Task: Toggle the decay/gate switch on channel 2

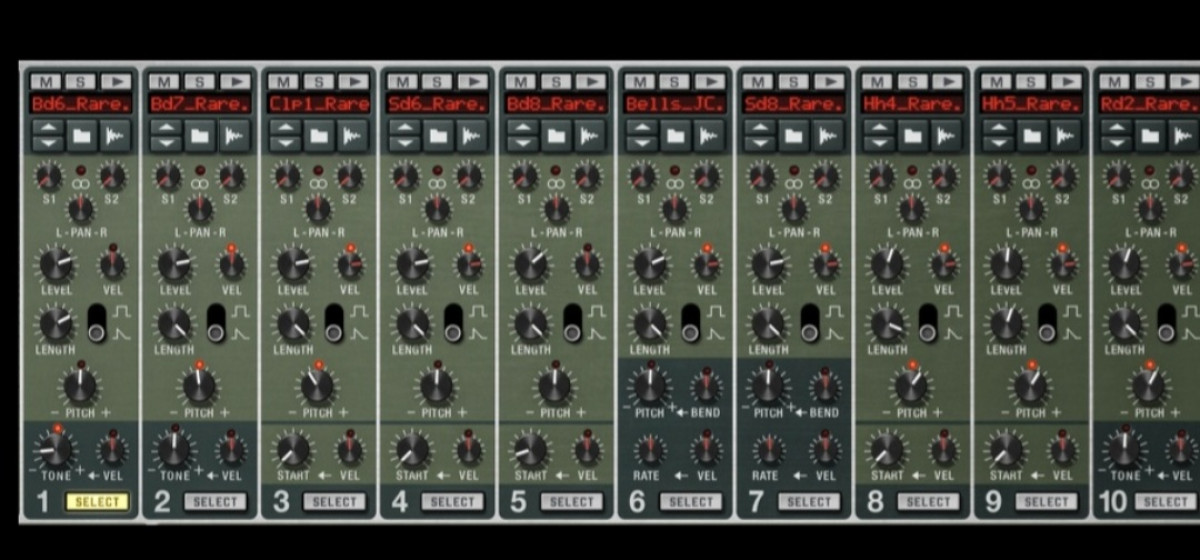Action: click(x=217, y=323)
